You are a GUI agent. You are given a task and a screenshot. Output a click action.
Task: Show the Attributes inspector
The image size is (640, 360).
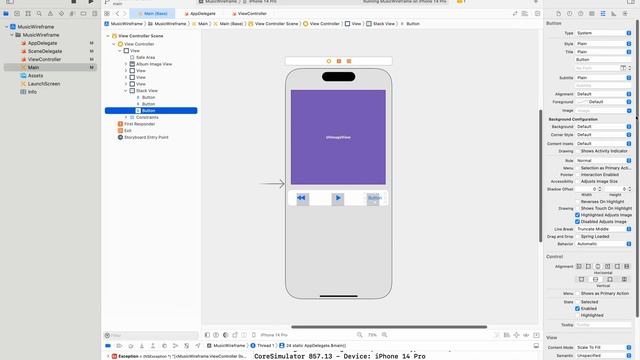602,13
